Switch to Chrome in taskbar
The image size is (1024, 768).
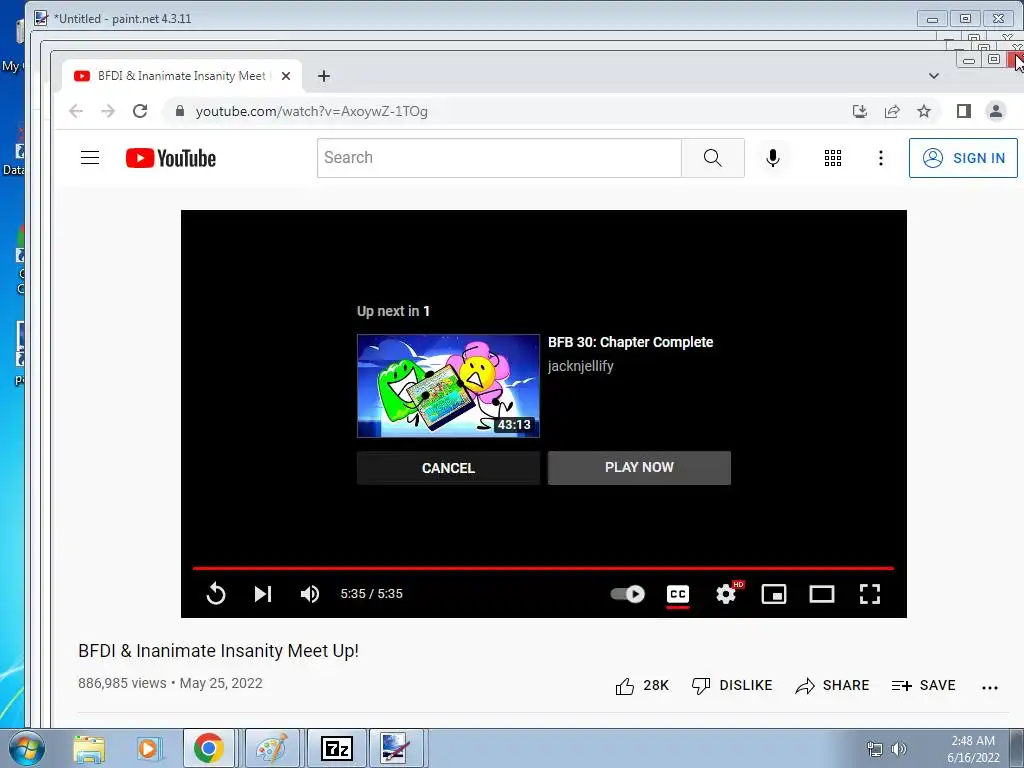click(208, 748)
